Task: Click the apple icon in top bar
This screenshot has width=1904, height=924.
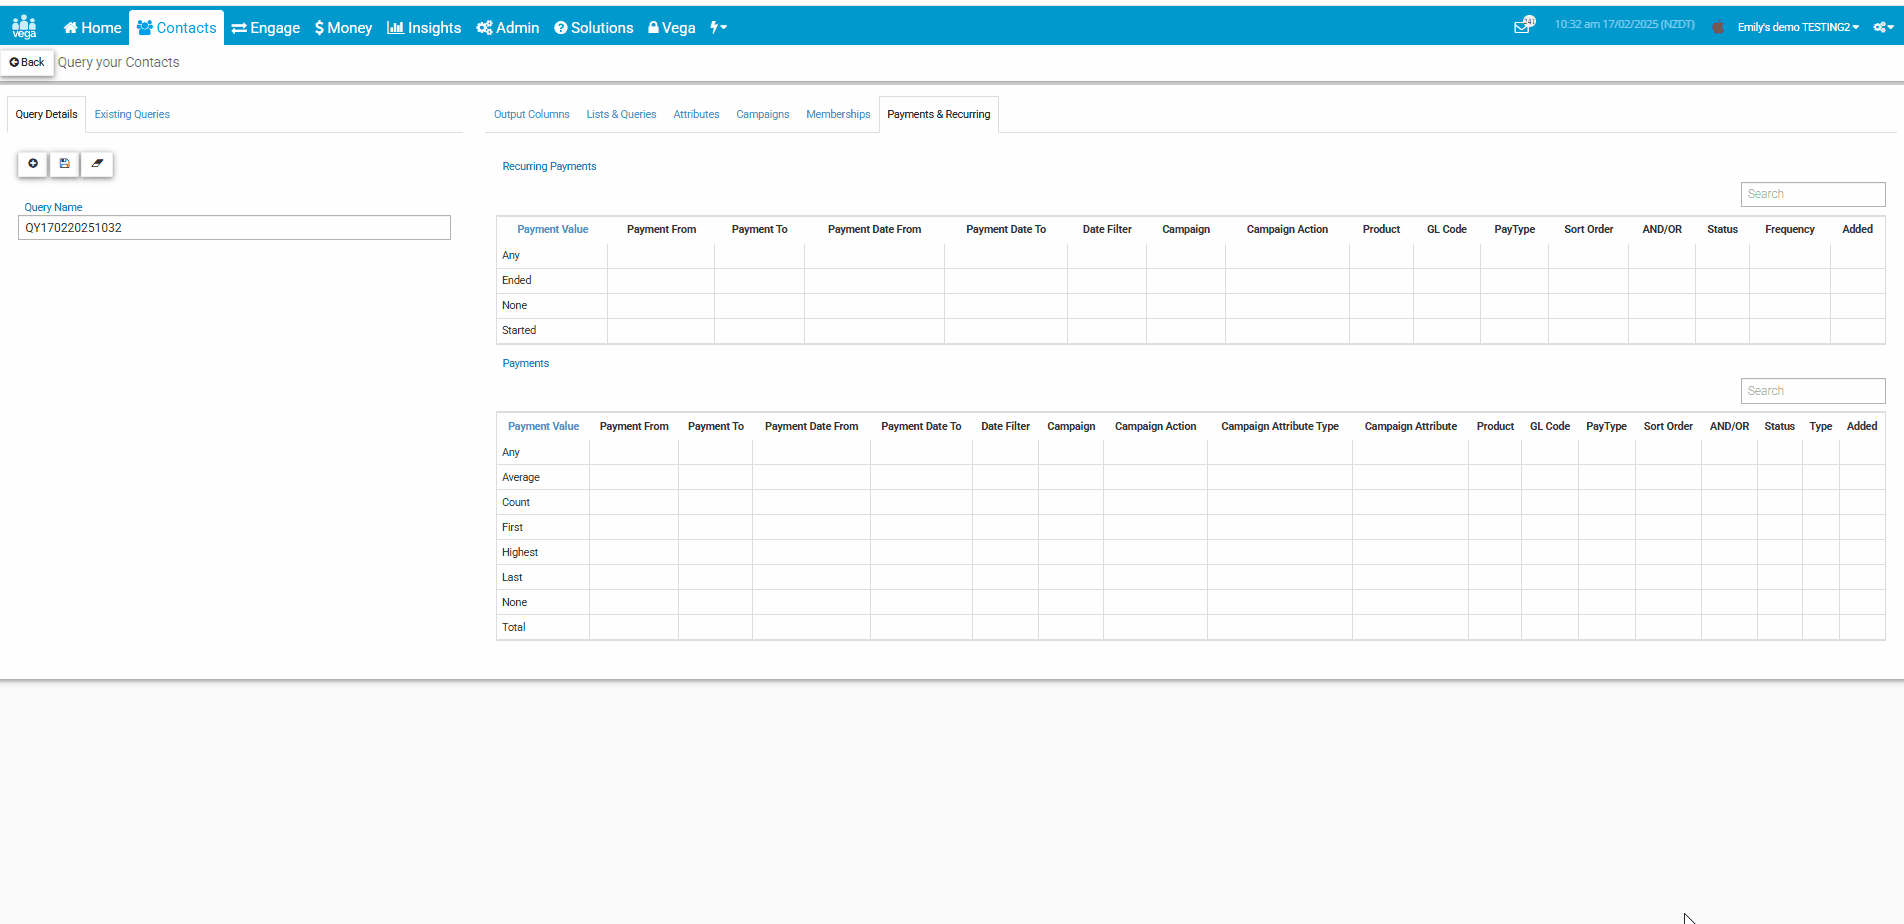Action: point(1718,27)
